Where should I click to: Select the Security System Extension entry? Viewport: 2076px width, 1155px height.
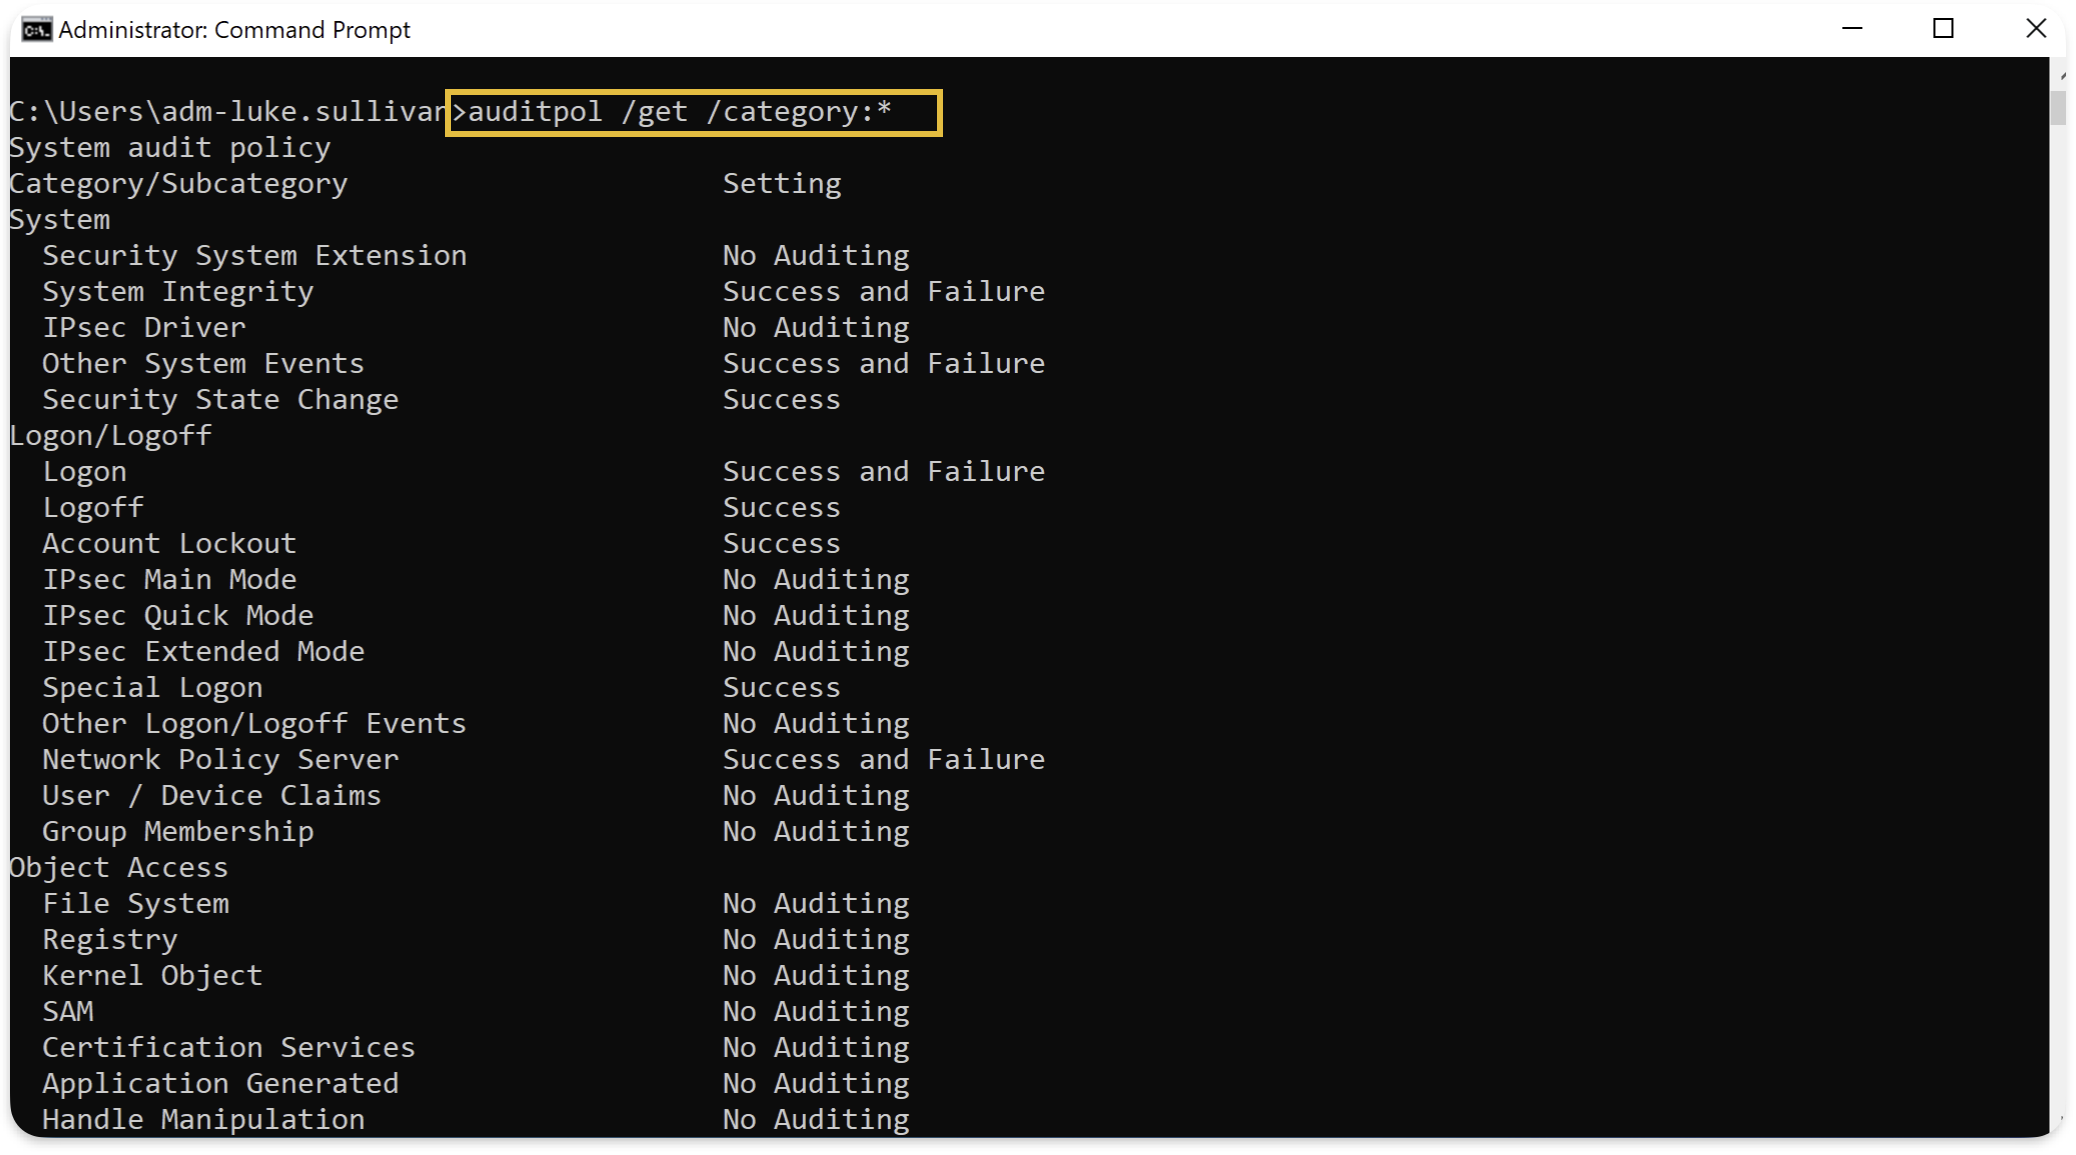pyautogui.click(x=254, y=255)
